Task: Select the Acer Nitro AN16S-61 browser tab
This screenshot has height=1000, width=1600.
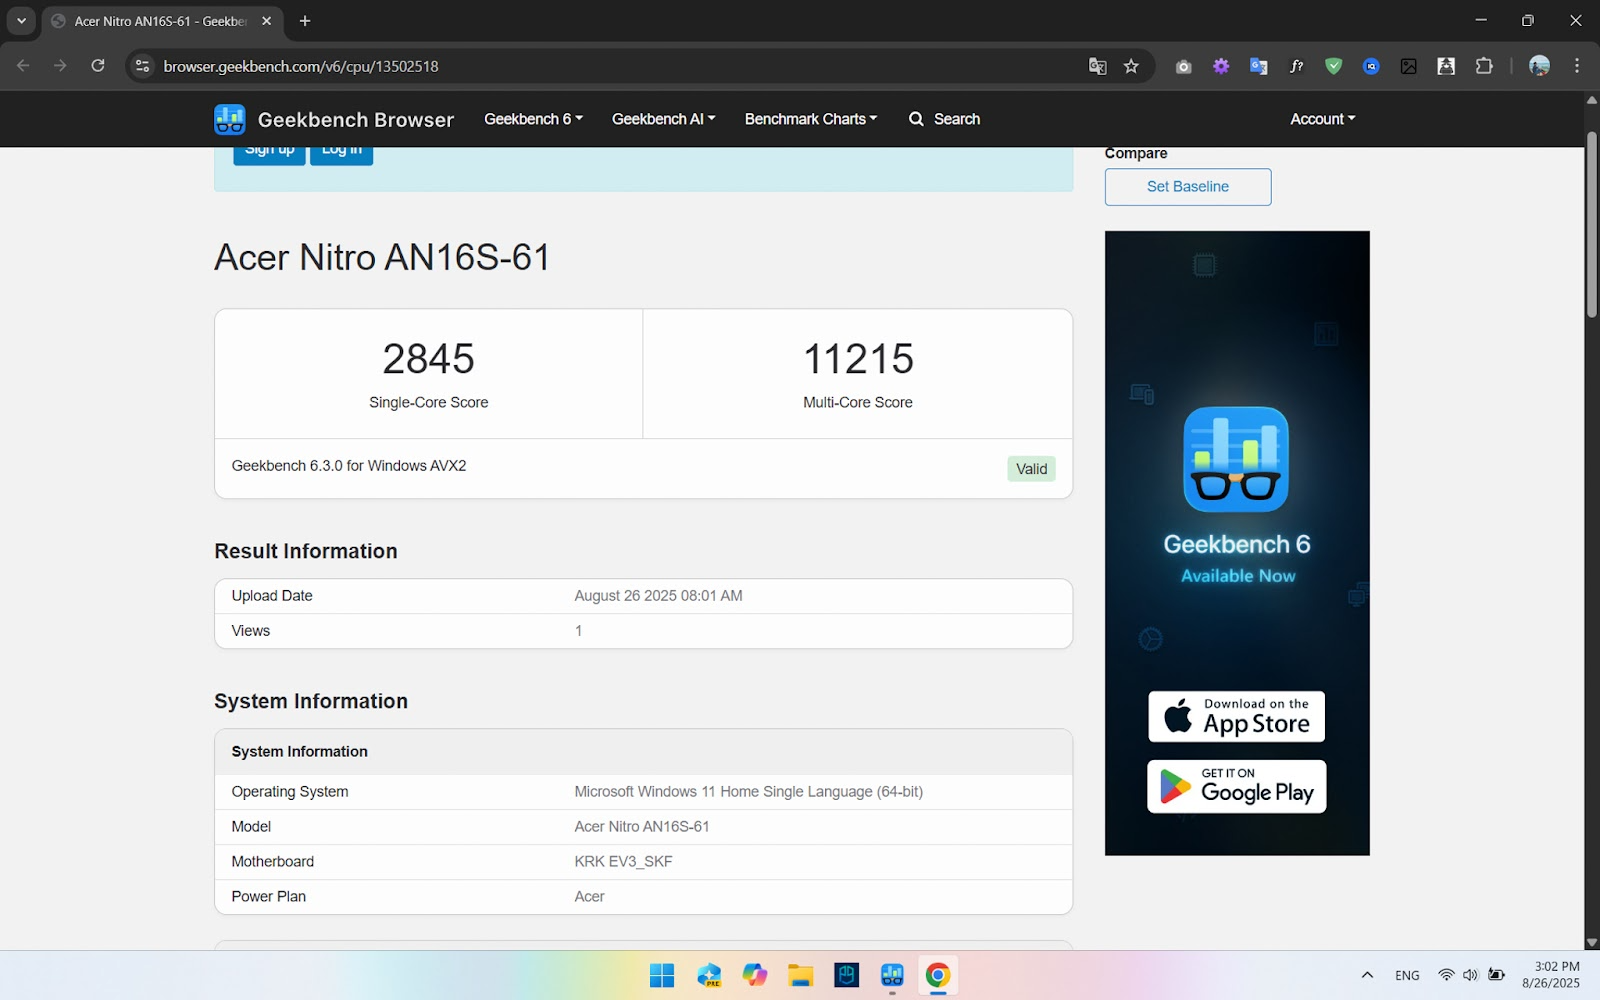Action: [160, 21]
